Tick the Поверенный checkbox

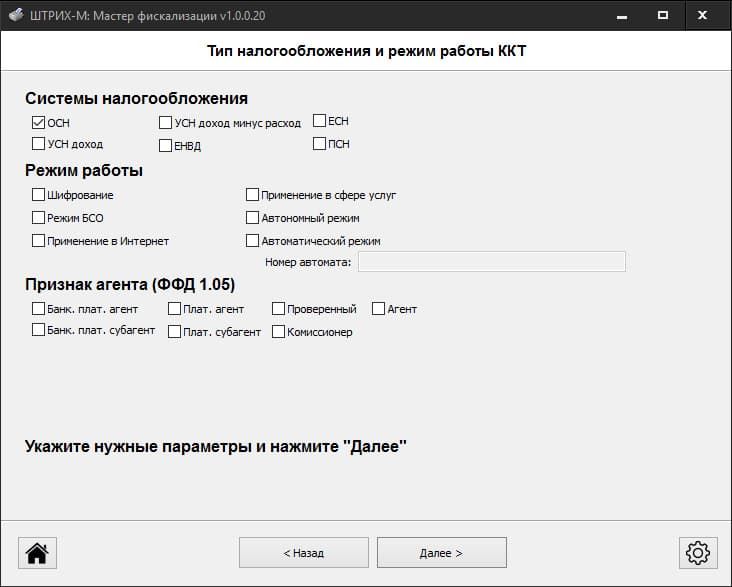[278, 308]
